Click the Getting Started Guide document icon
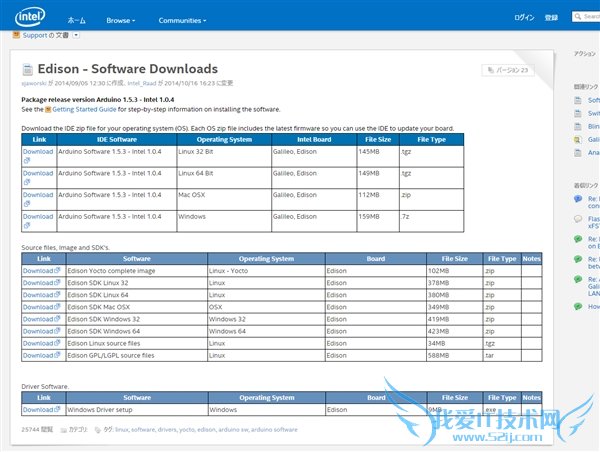The height and width of the screenshot is (452, 600). (x=50, y=109)
